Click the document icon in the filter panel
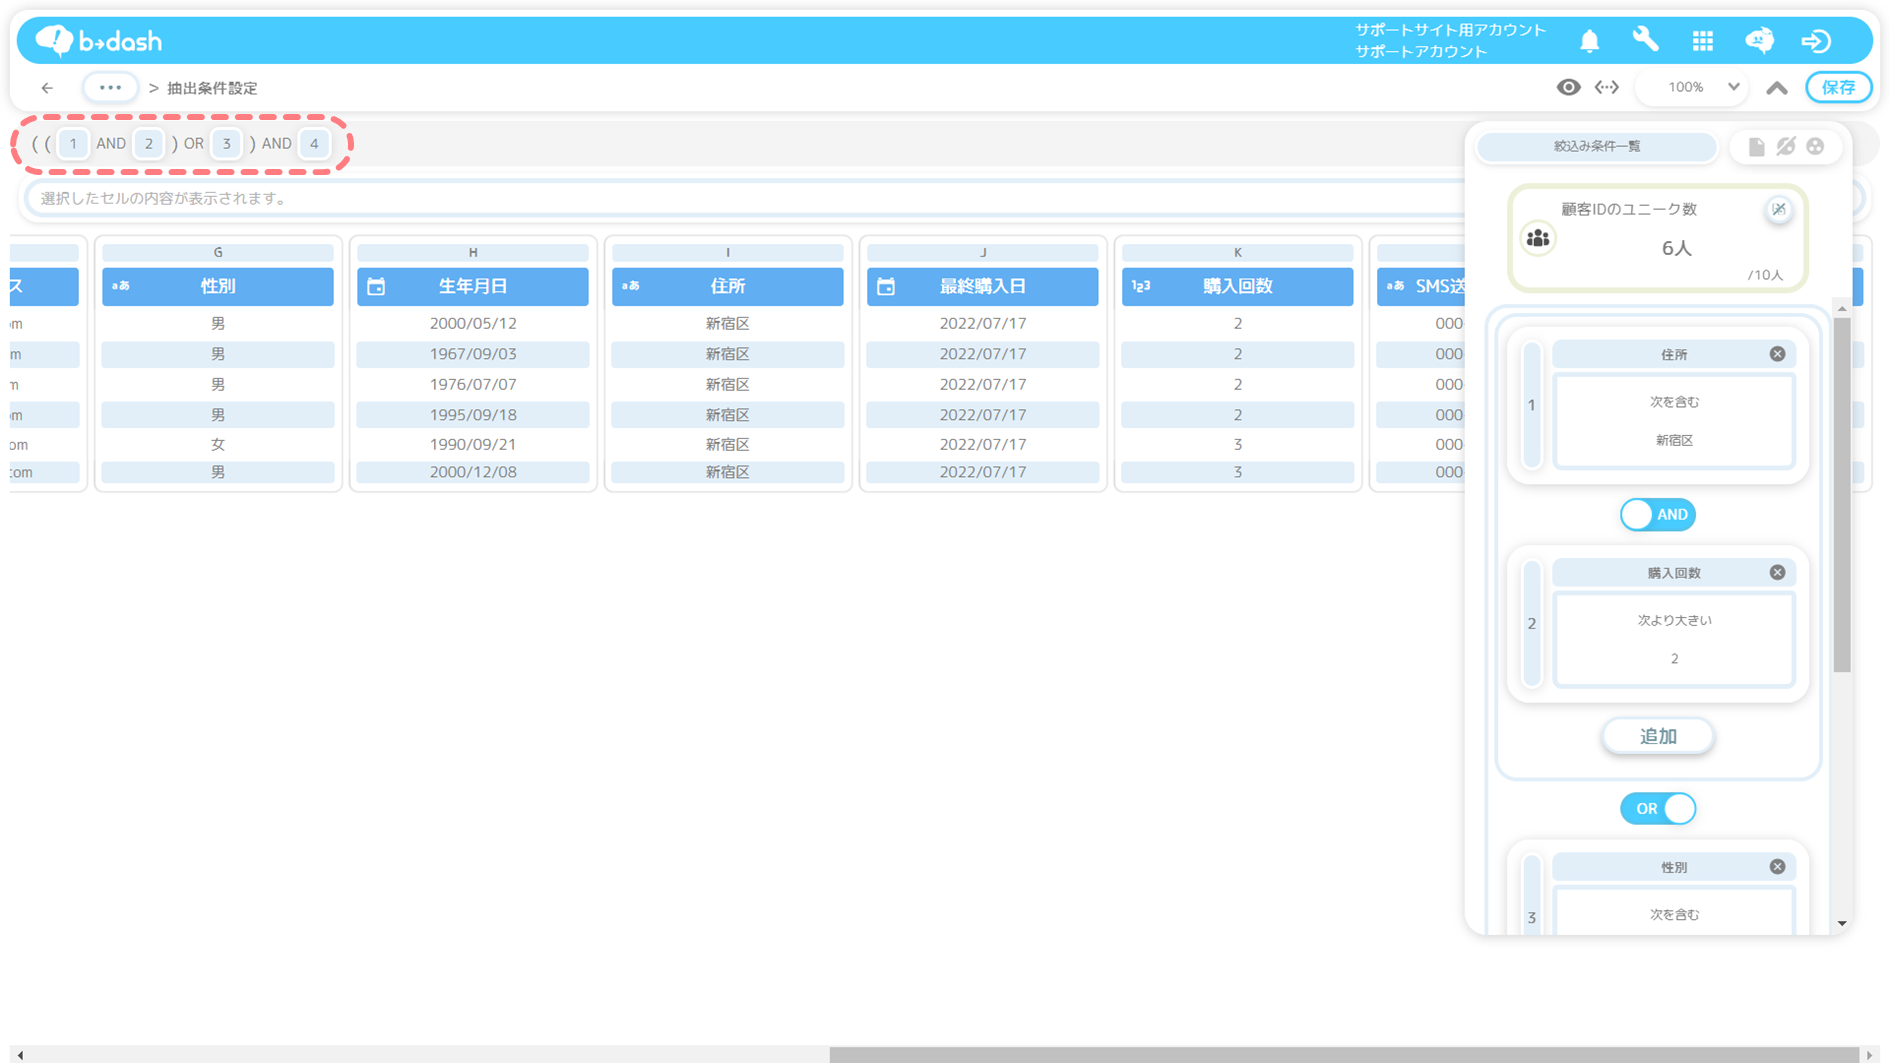This screenshot has width=1890, height=1063. (x=1756, y=147)
